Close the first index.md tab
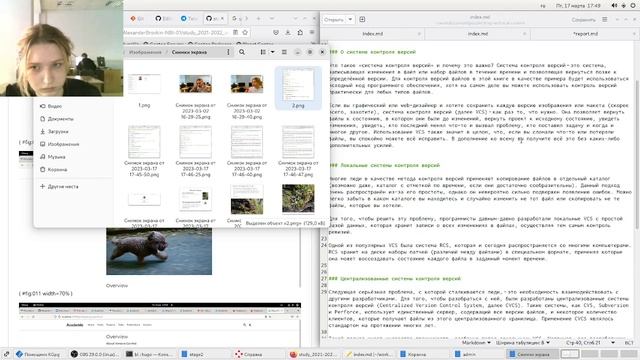 [419, 34]
